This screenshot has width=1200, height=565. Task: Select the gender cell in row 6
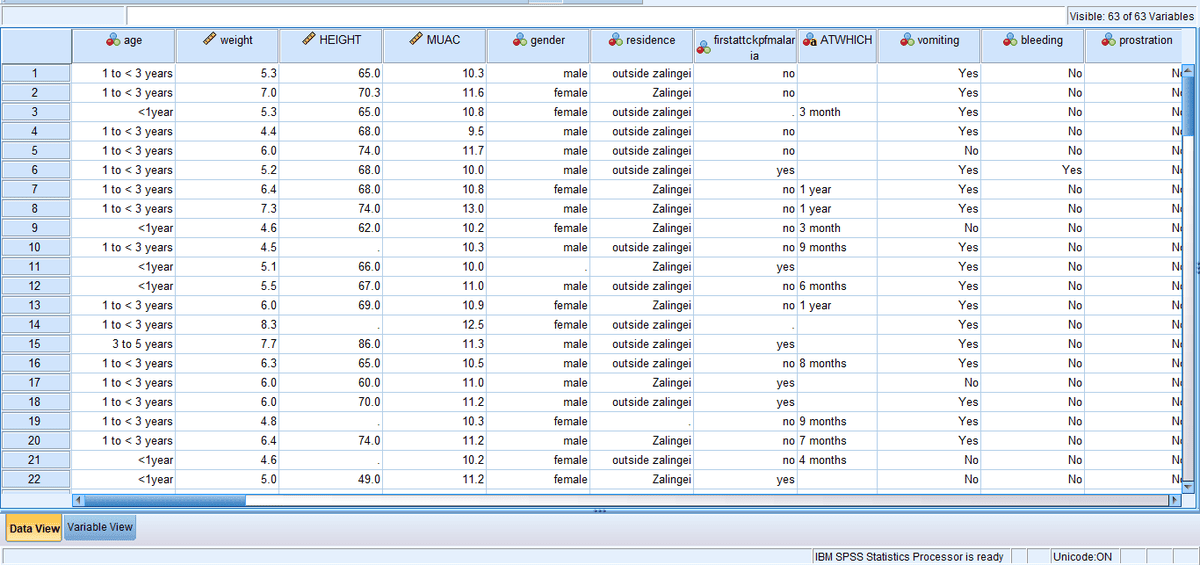coord(538,170)
